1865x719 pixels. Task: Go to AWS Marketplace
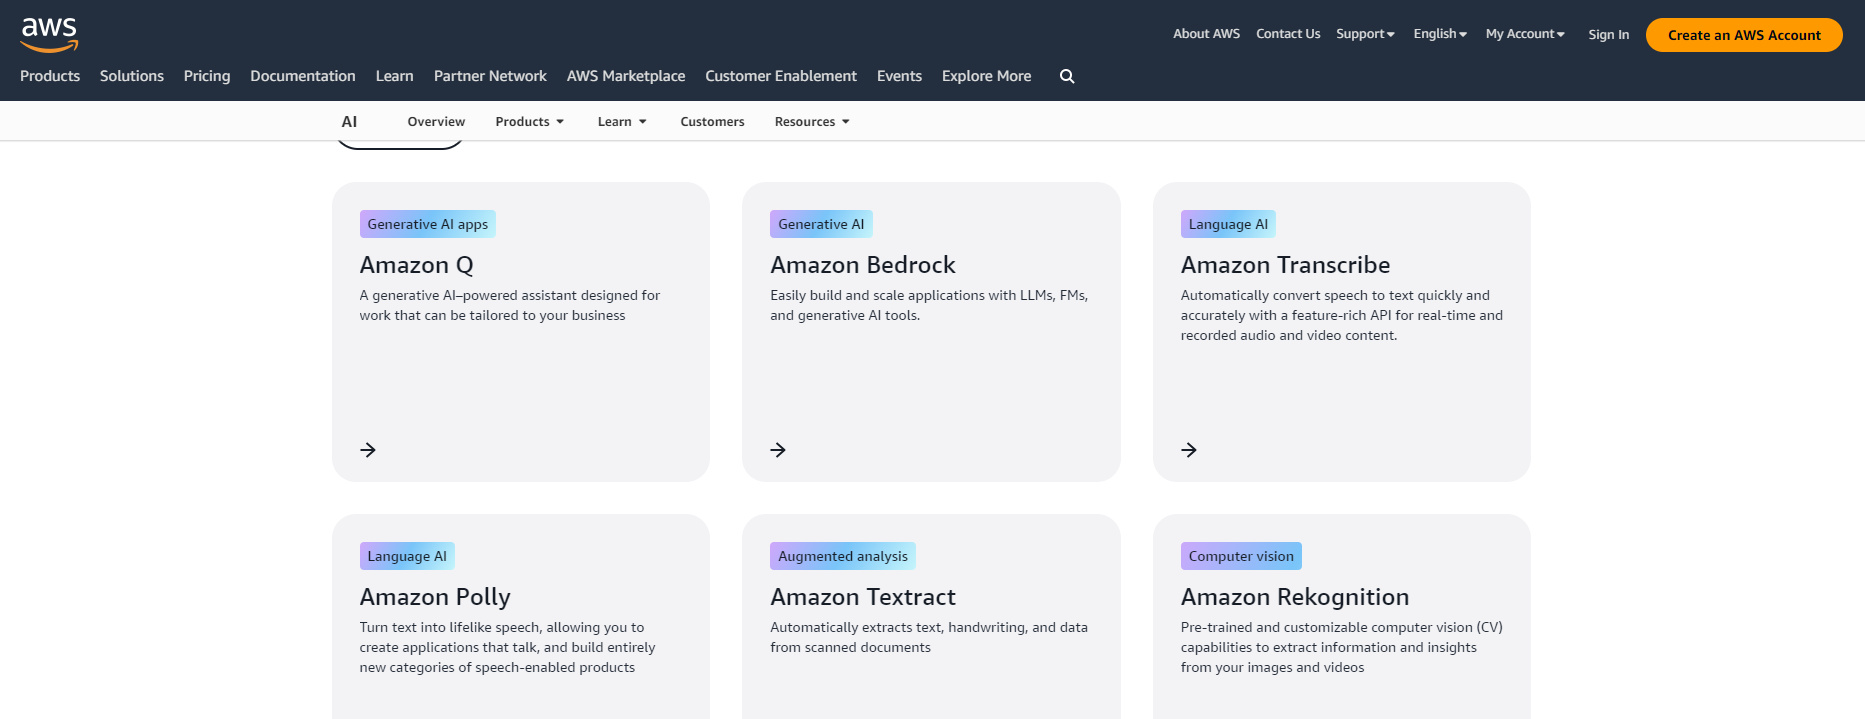(626, 76)
